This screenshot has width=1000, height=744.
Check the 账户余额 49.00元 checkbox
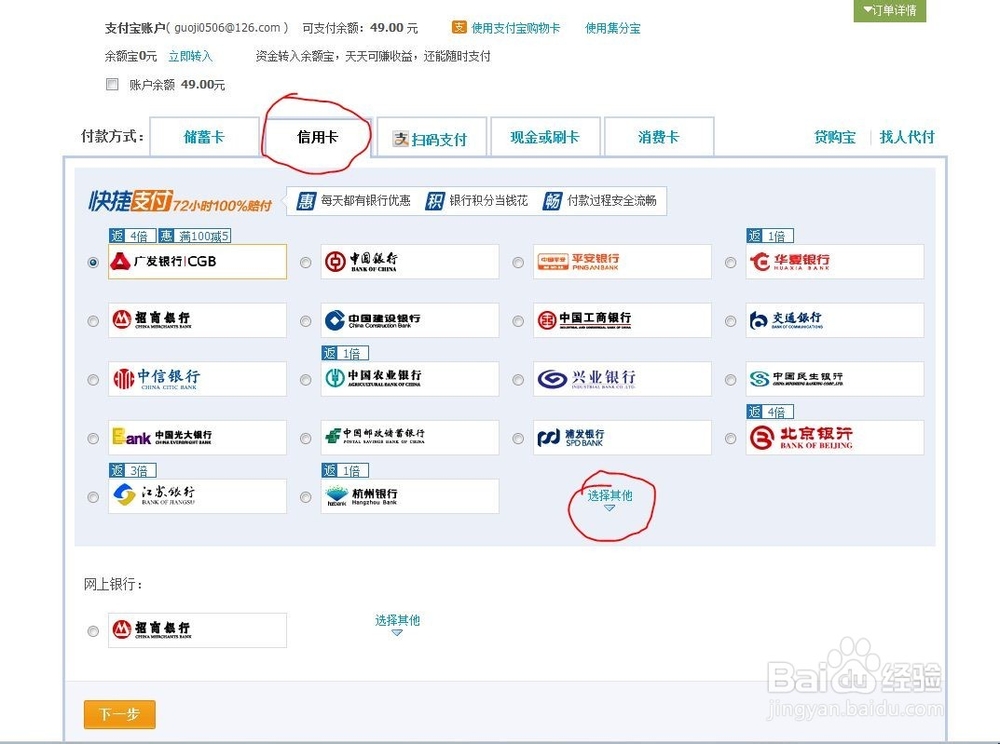click(112, 84)
